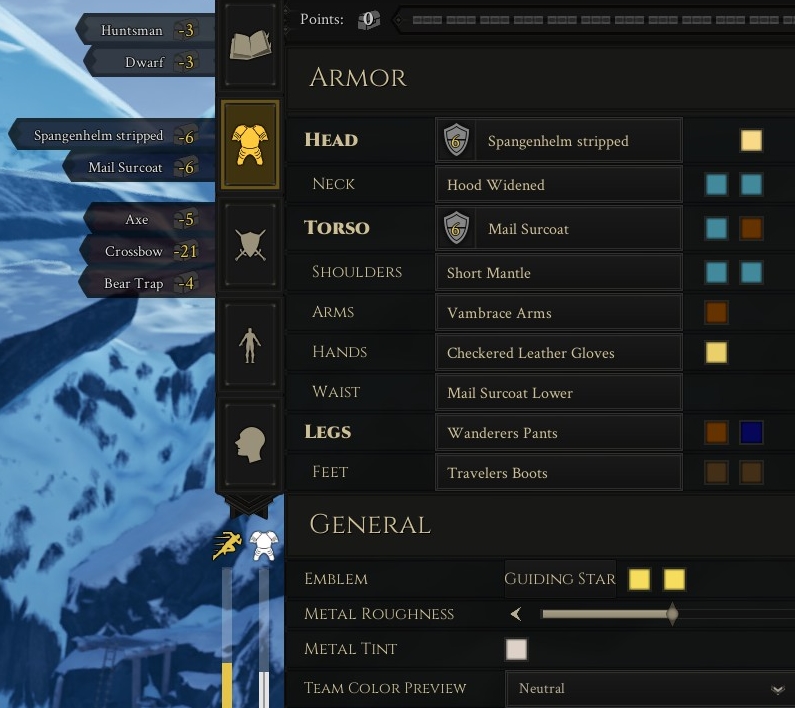Open the Travelers Boots feet selector
The width and height of the screenshot is (795, 708).
559,473
